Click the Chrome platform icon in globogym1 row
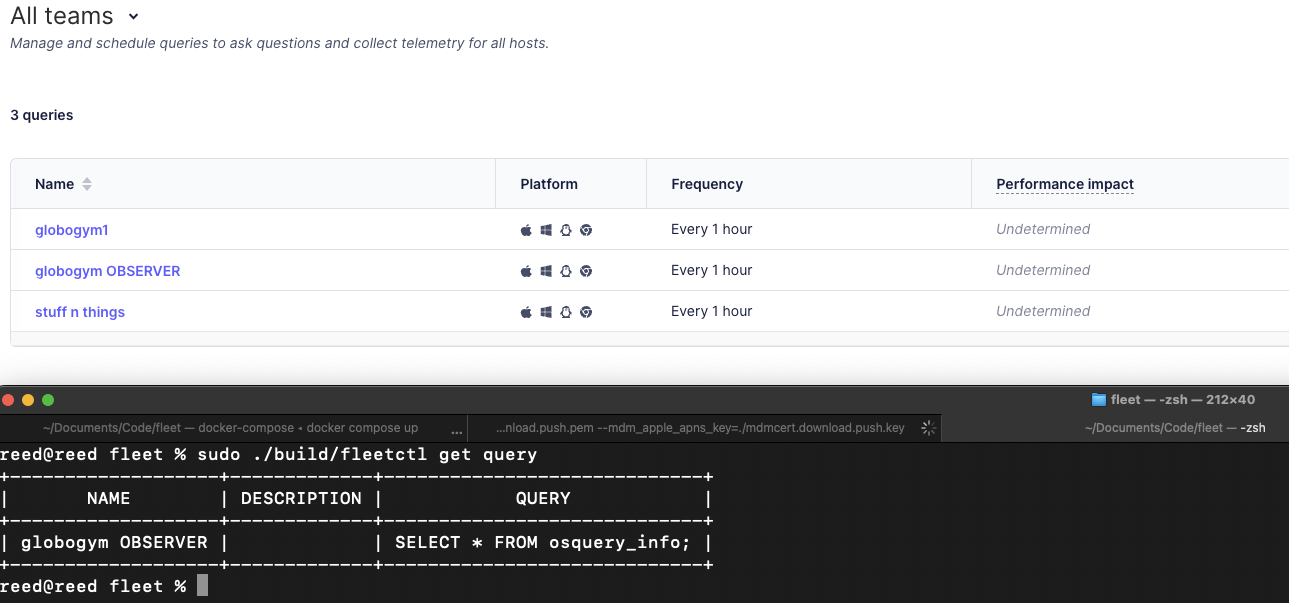Image resolution: width=1289 pixels, height=603 pixels. (x=586, y=230)
